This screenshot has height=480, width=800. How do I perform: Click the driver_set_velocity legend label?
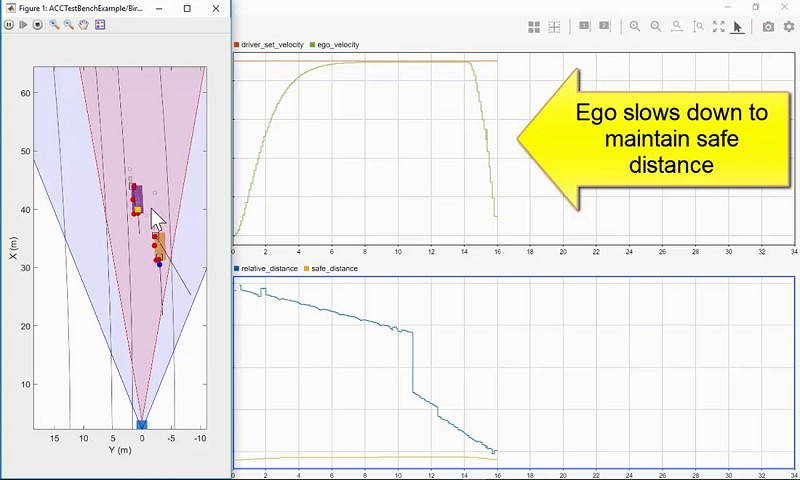tap(272, 45)
